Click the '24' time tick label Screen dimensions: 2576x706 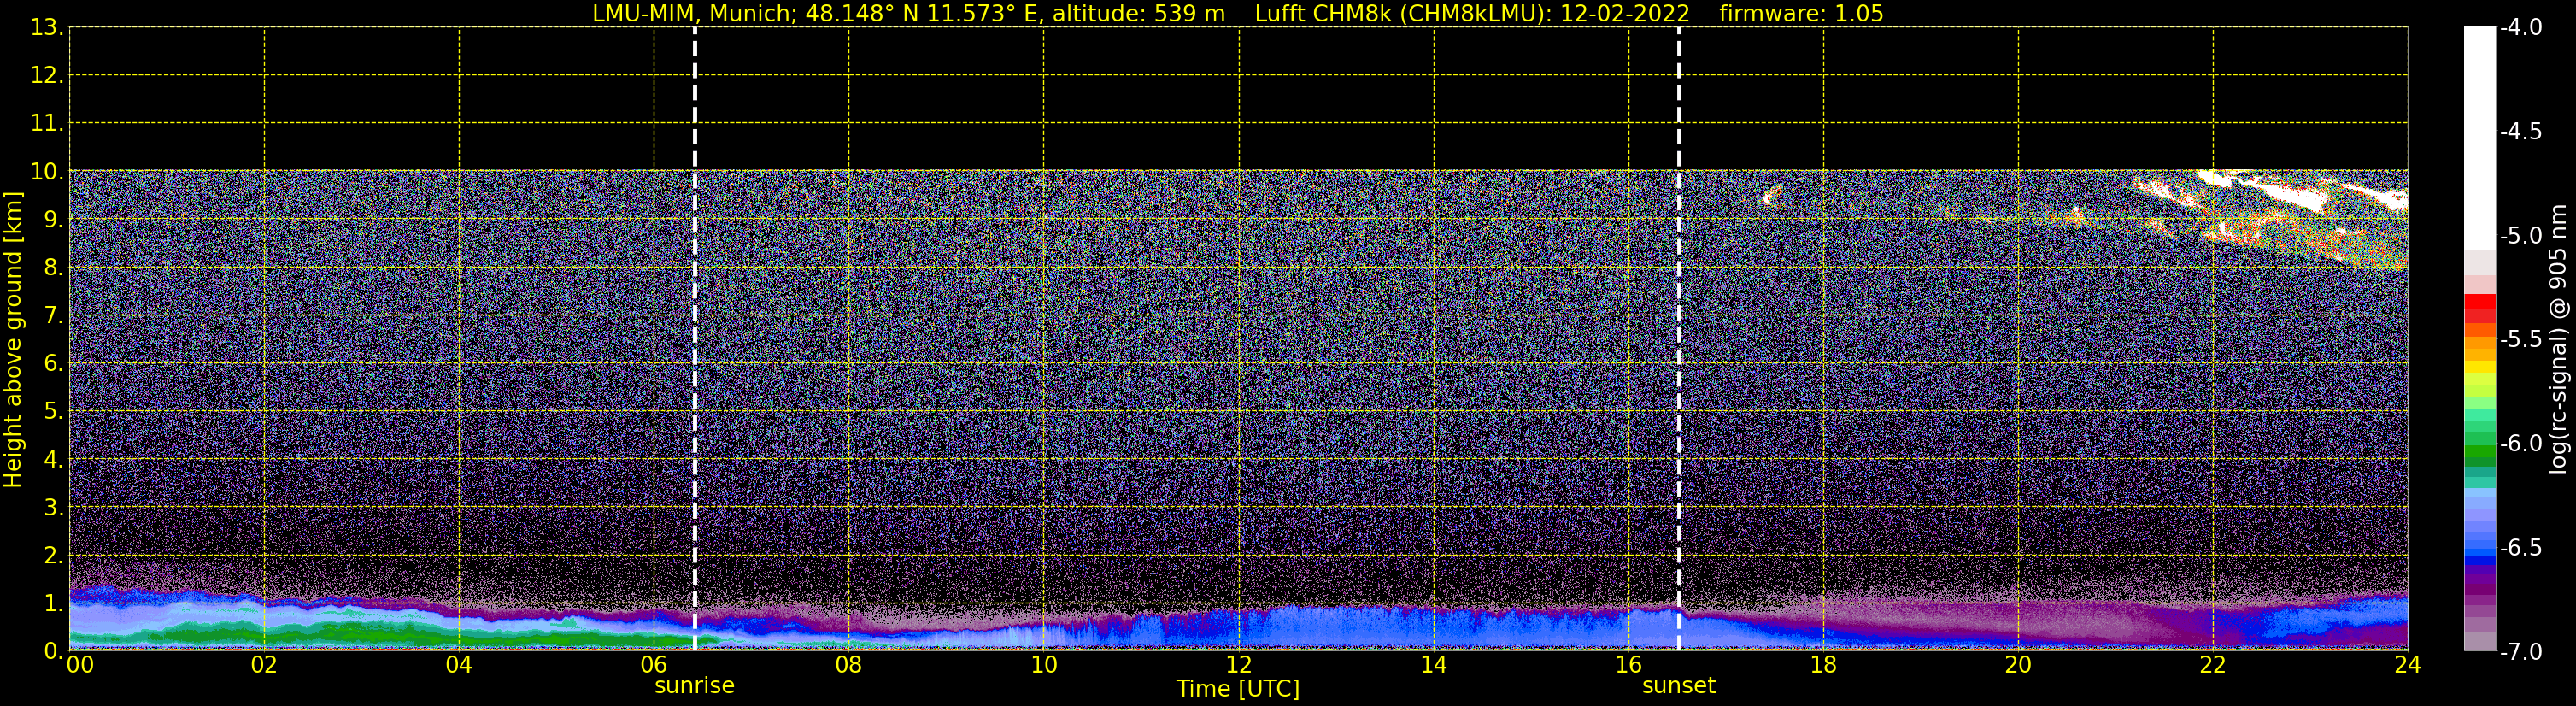pos(2408,665)
